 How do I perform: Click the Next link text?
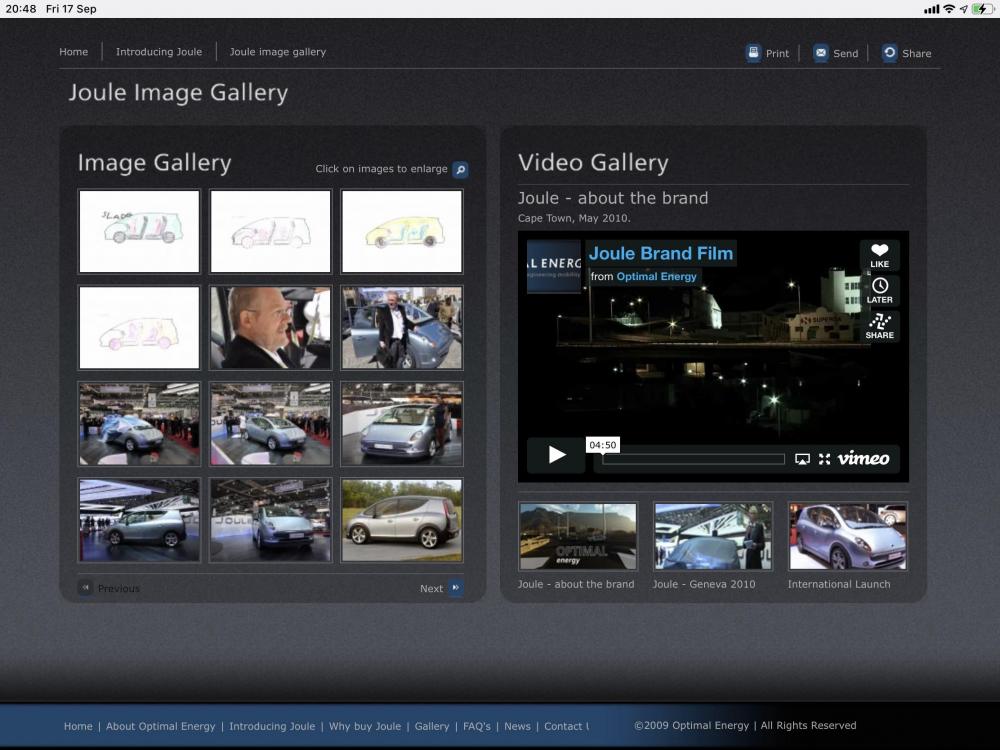(x=431, y=589)
